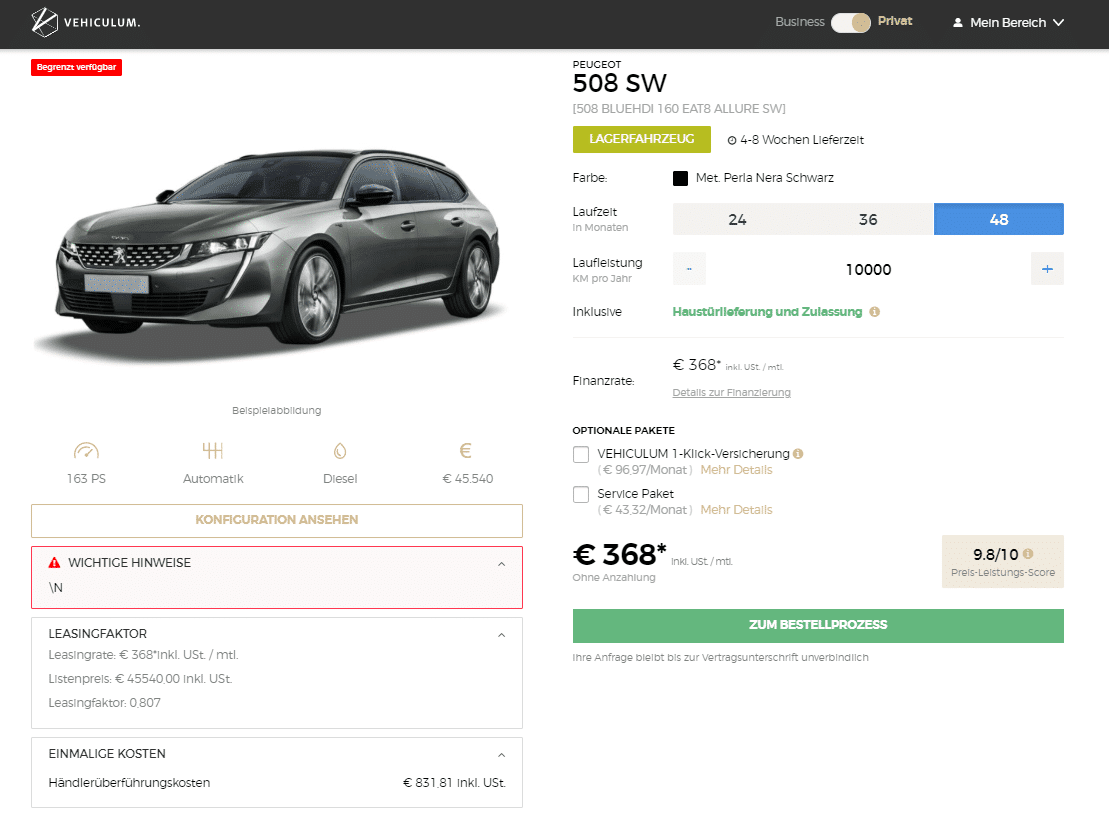Open Mehr Details for 1-Klick-Versicherung
The image size is (1109, 826).
(736, 470)
